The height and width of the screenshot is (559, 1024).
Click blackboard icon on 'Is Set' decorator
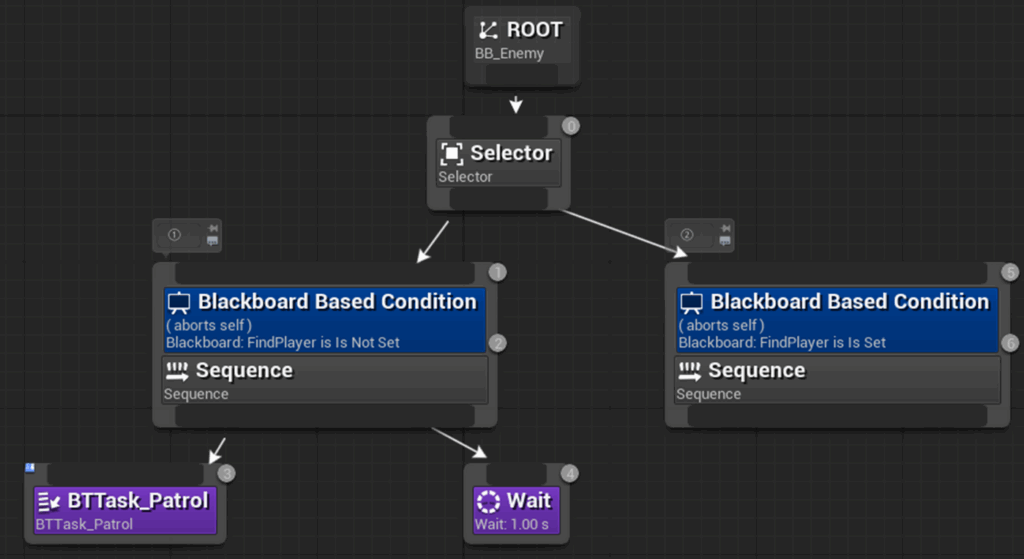pyautogui.click(x=691, y=303)
